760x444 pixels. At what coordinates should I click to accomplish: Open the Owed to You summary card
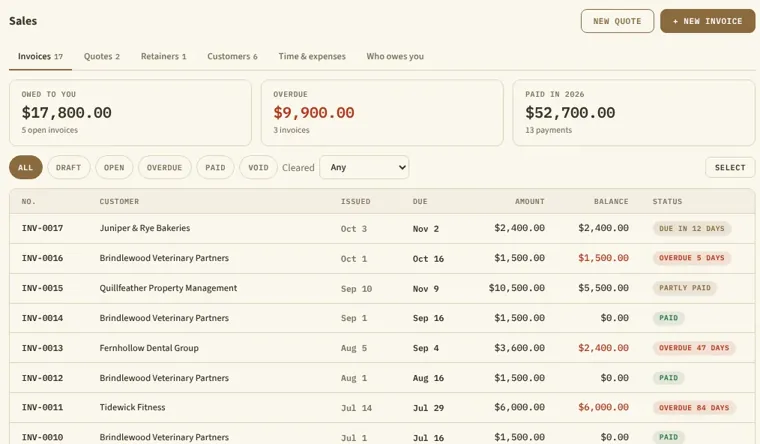[x=130, y=112]
